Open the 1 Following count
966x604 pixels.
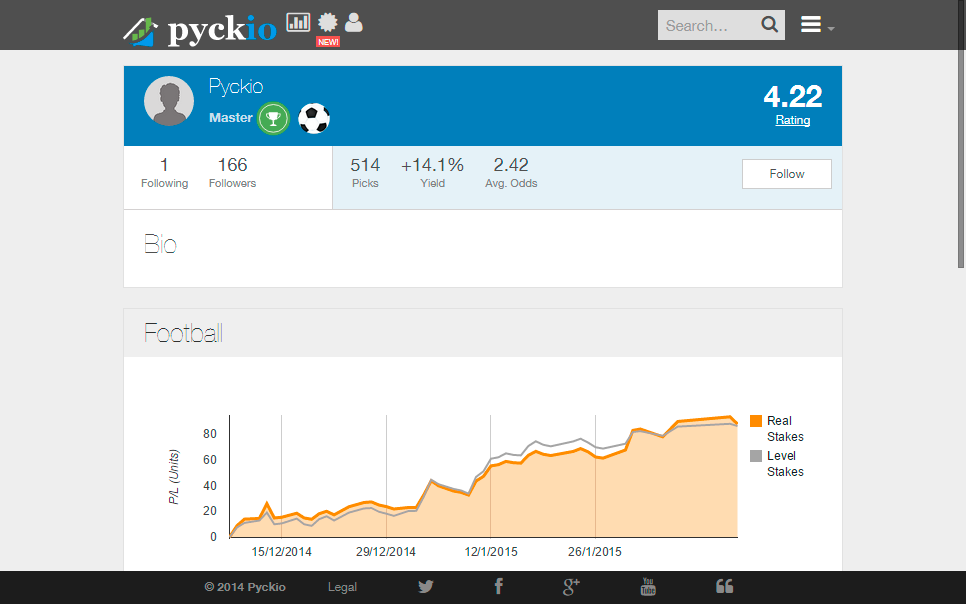pos(164,173)
